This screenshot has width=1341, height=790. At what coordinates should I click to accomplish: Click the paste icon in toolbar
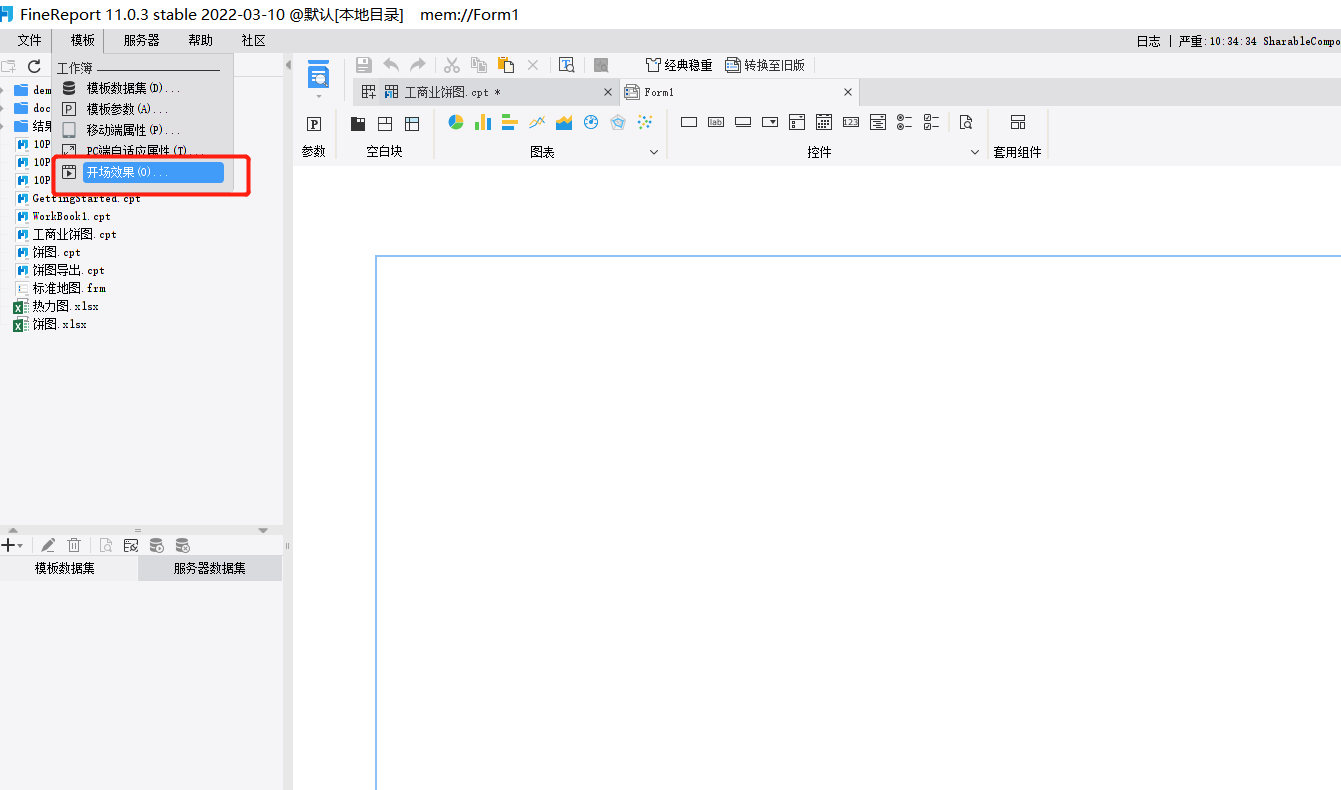tap(506, 65)
